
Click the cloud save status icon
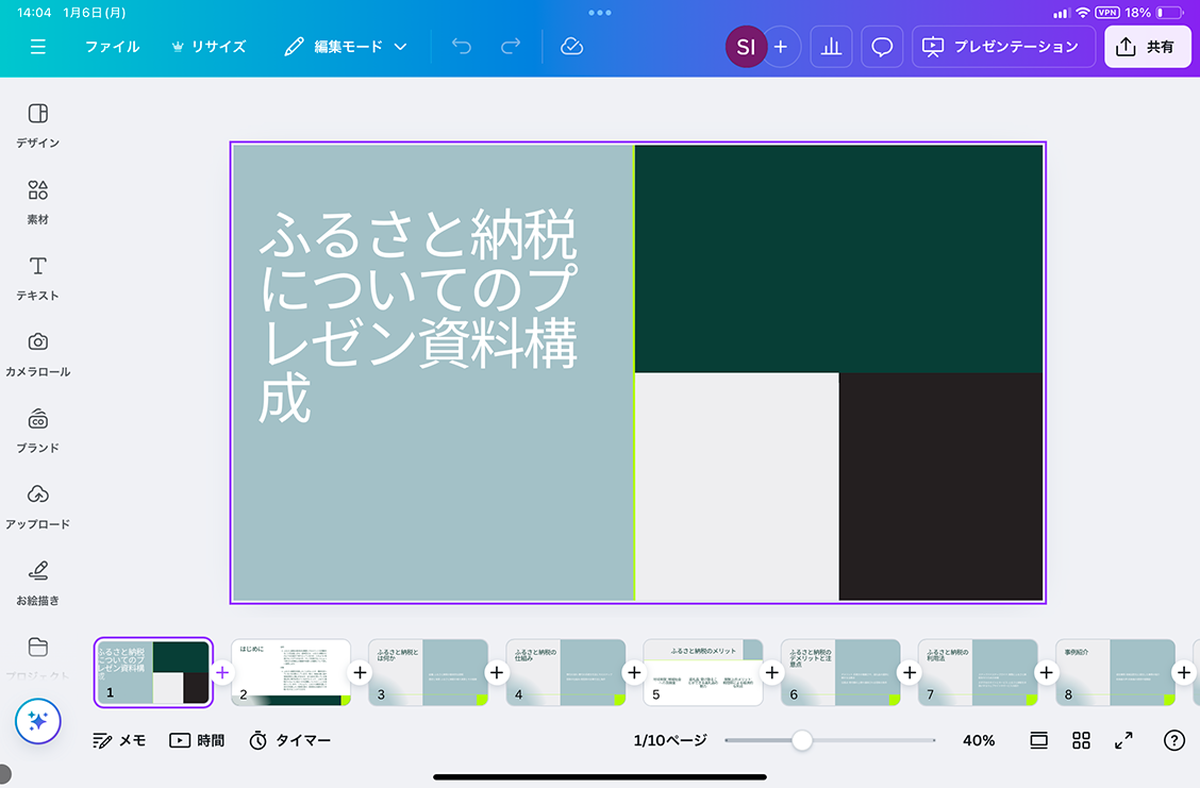click(x=572, y=47)
